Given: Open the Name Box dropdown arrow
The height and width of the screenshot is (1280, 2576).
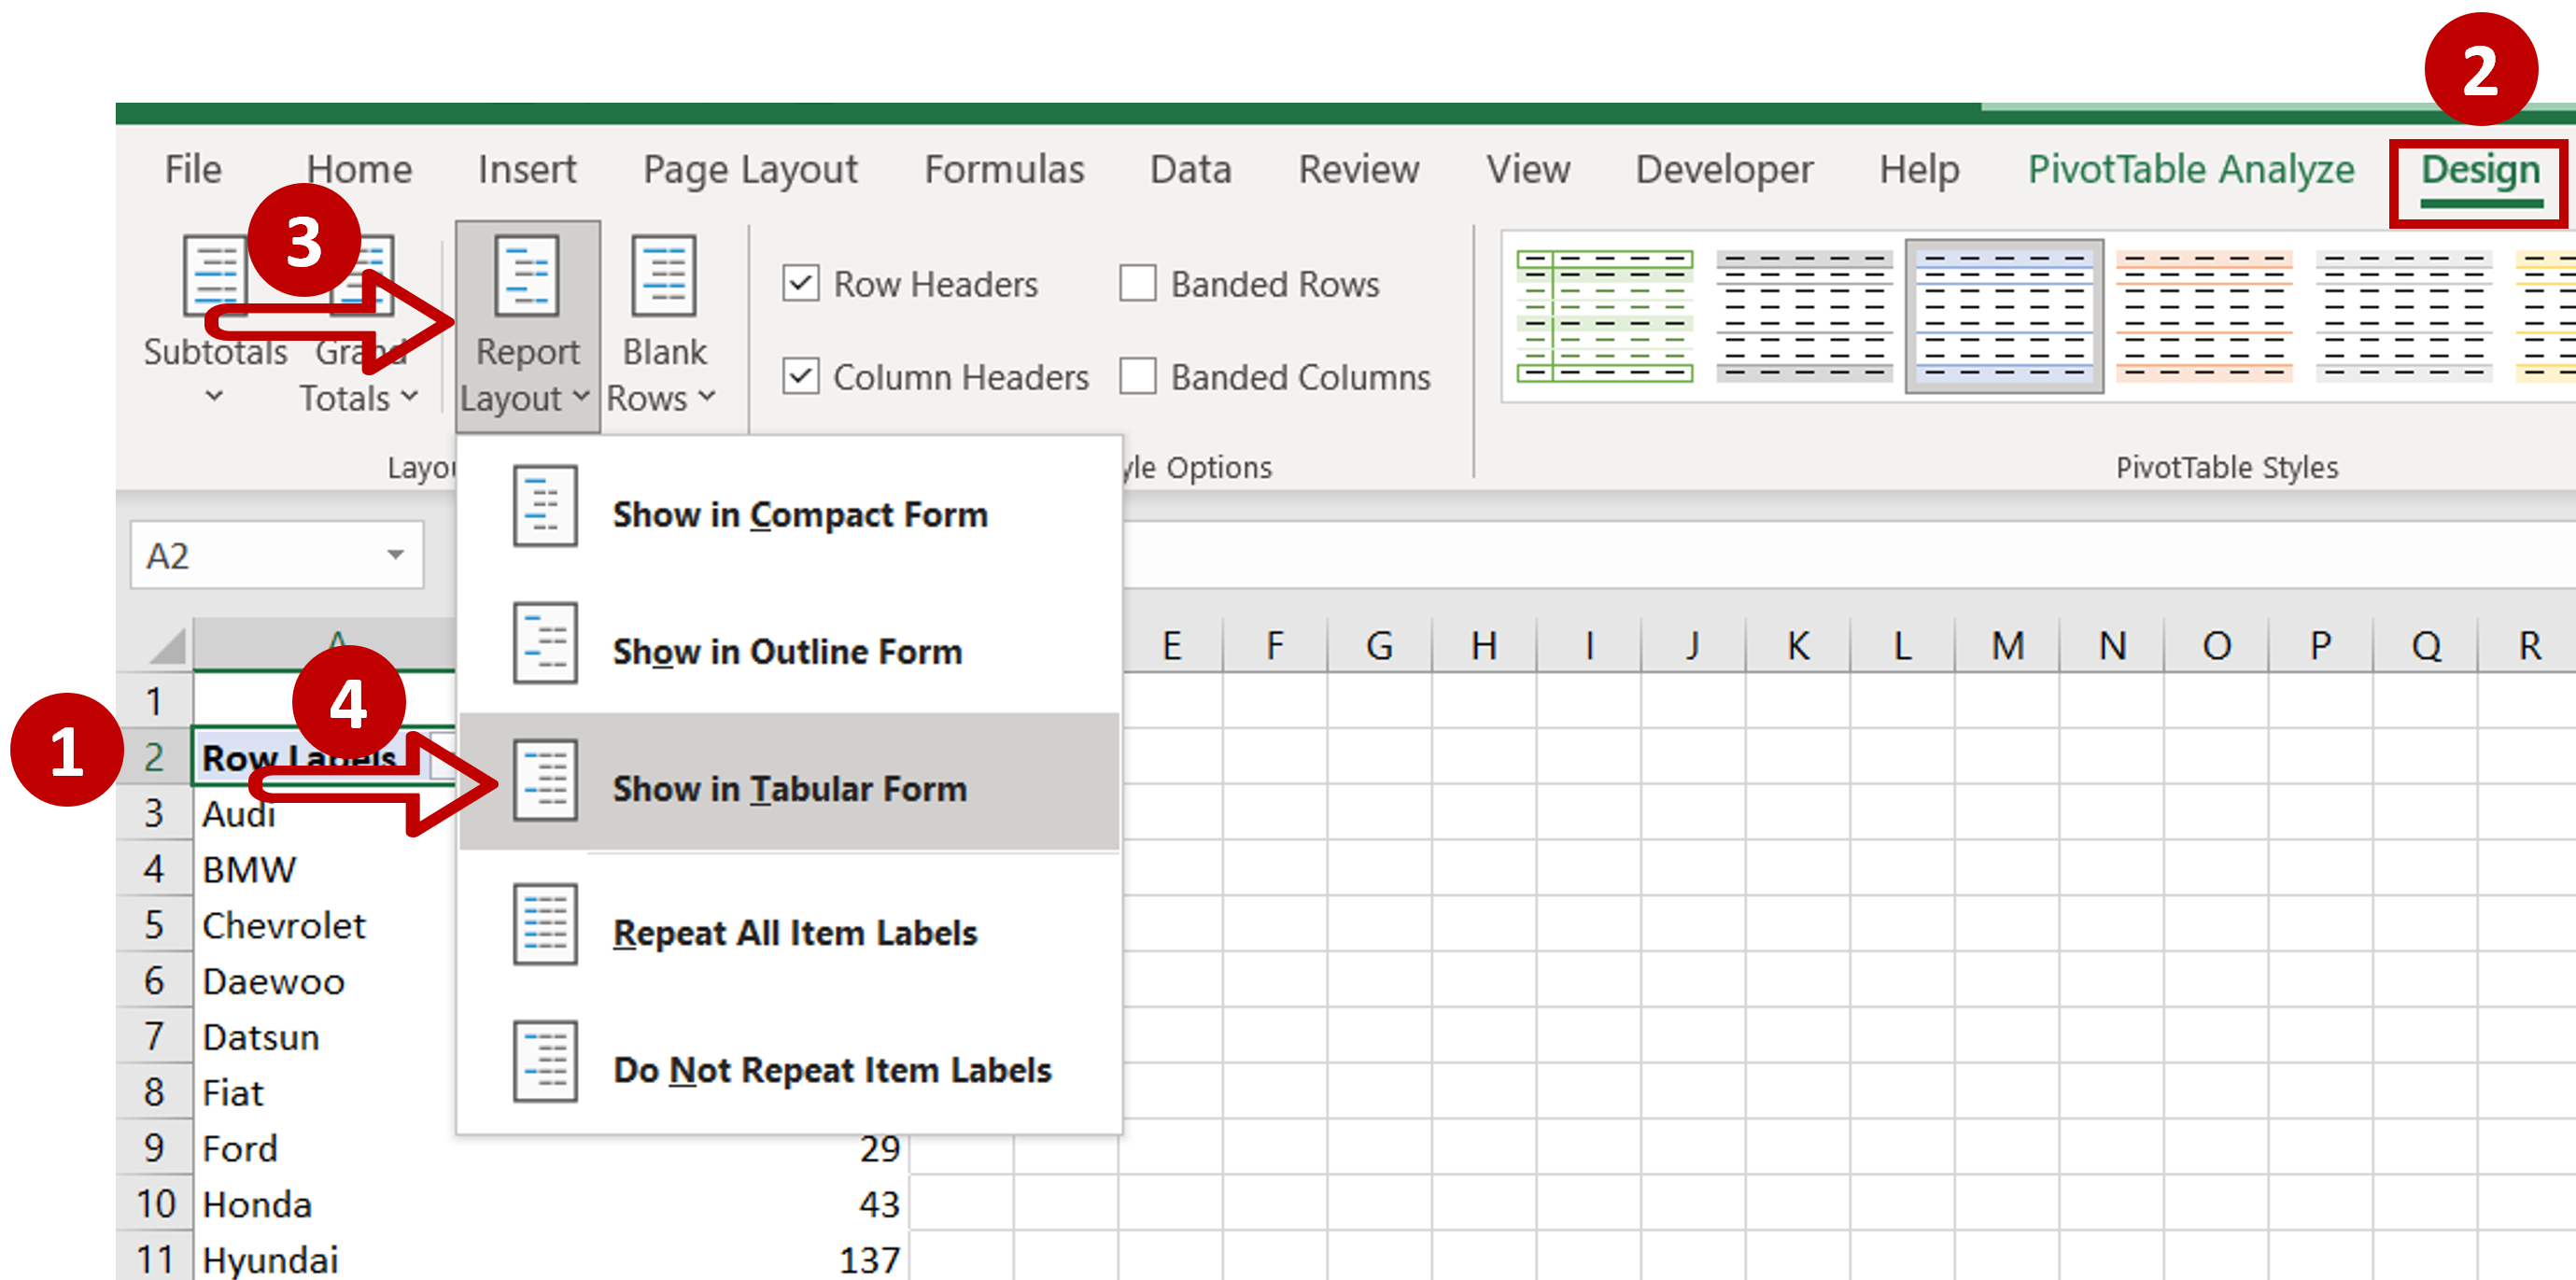Looking at the screenshot, I should click(395, 555).
